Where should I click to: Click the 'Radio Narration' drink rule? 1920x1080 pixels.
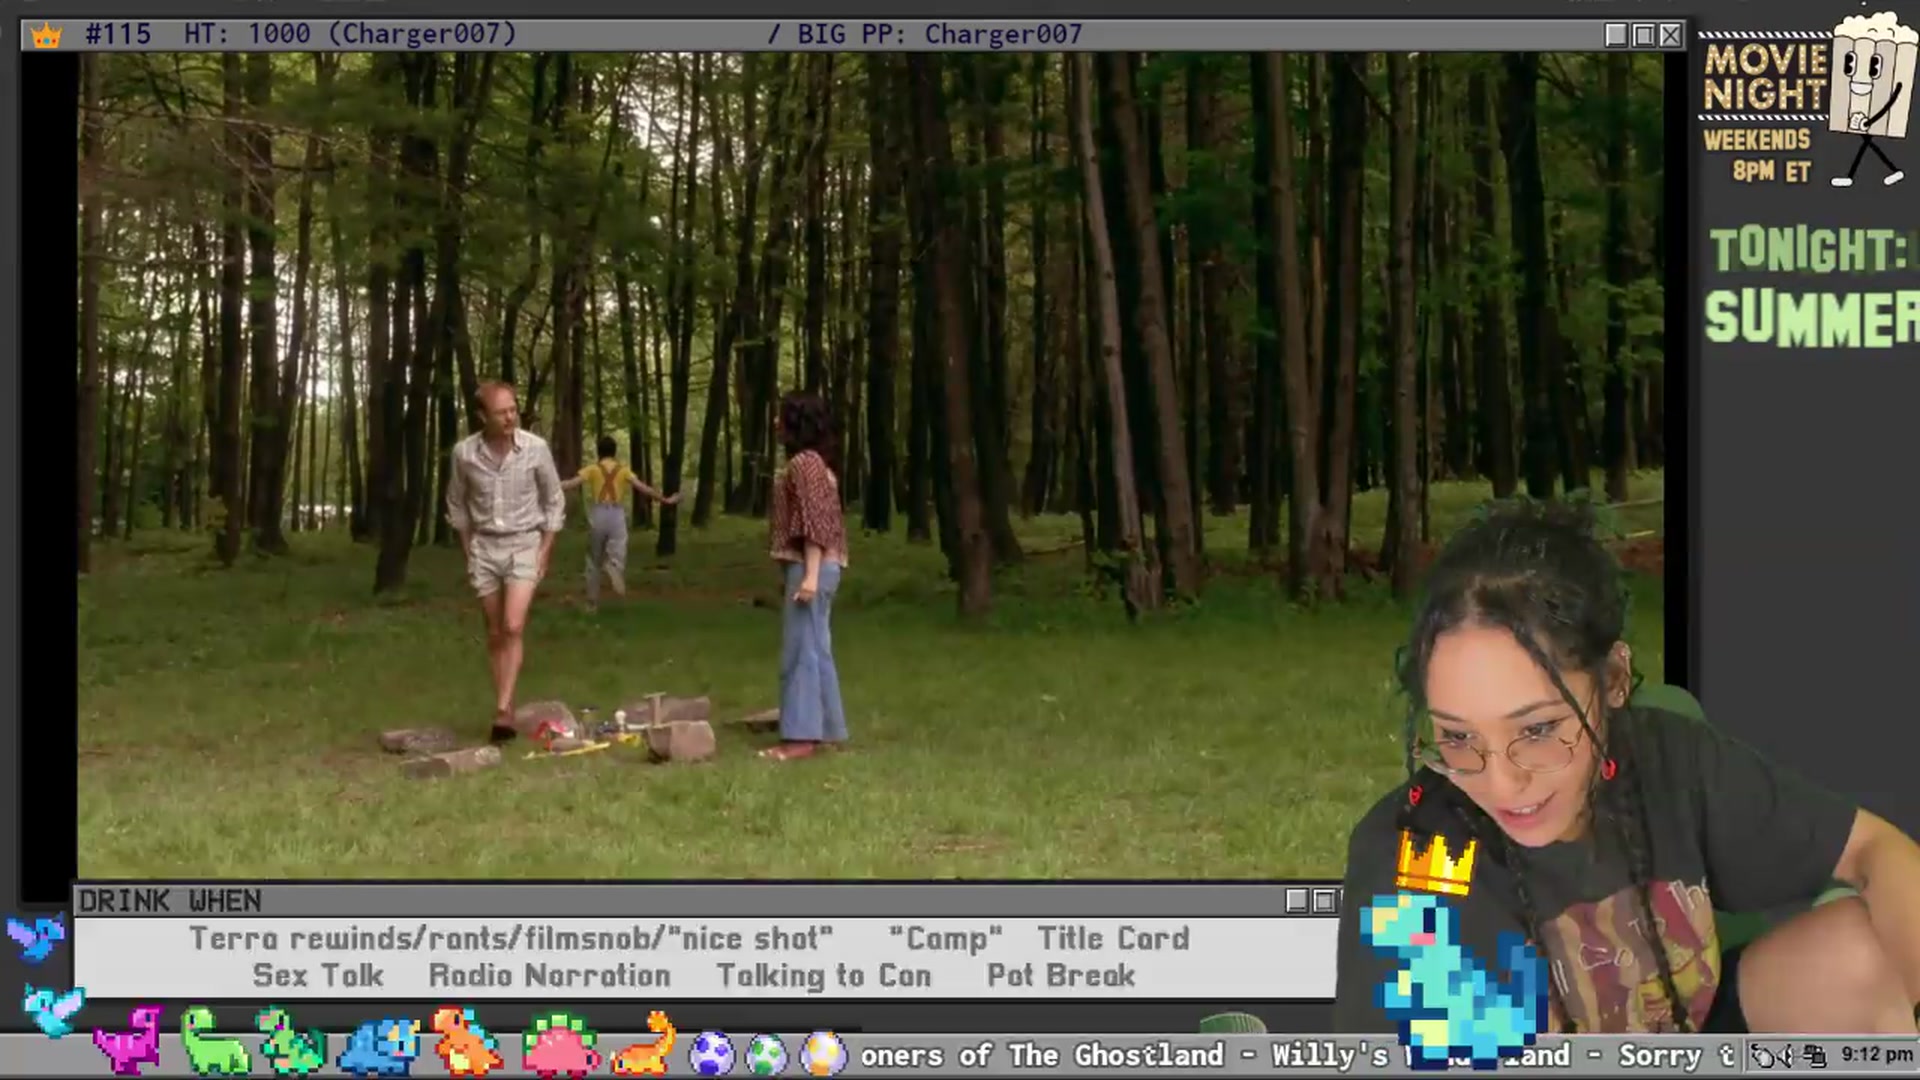[x=550, y=975]
